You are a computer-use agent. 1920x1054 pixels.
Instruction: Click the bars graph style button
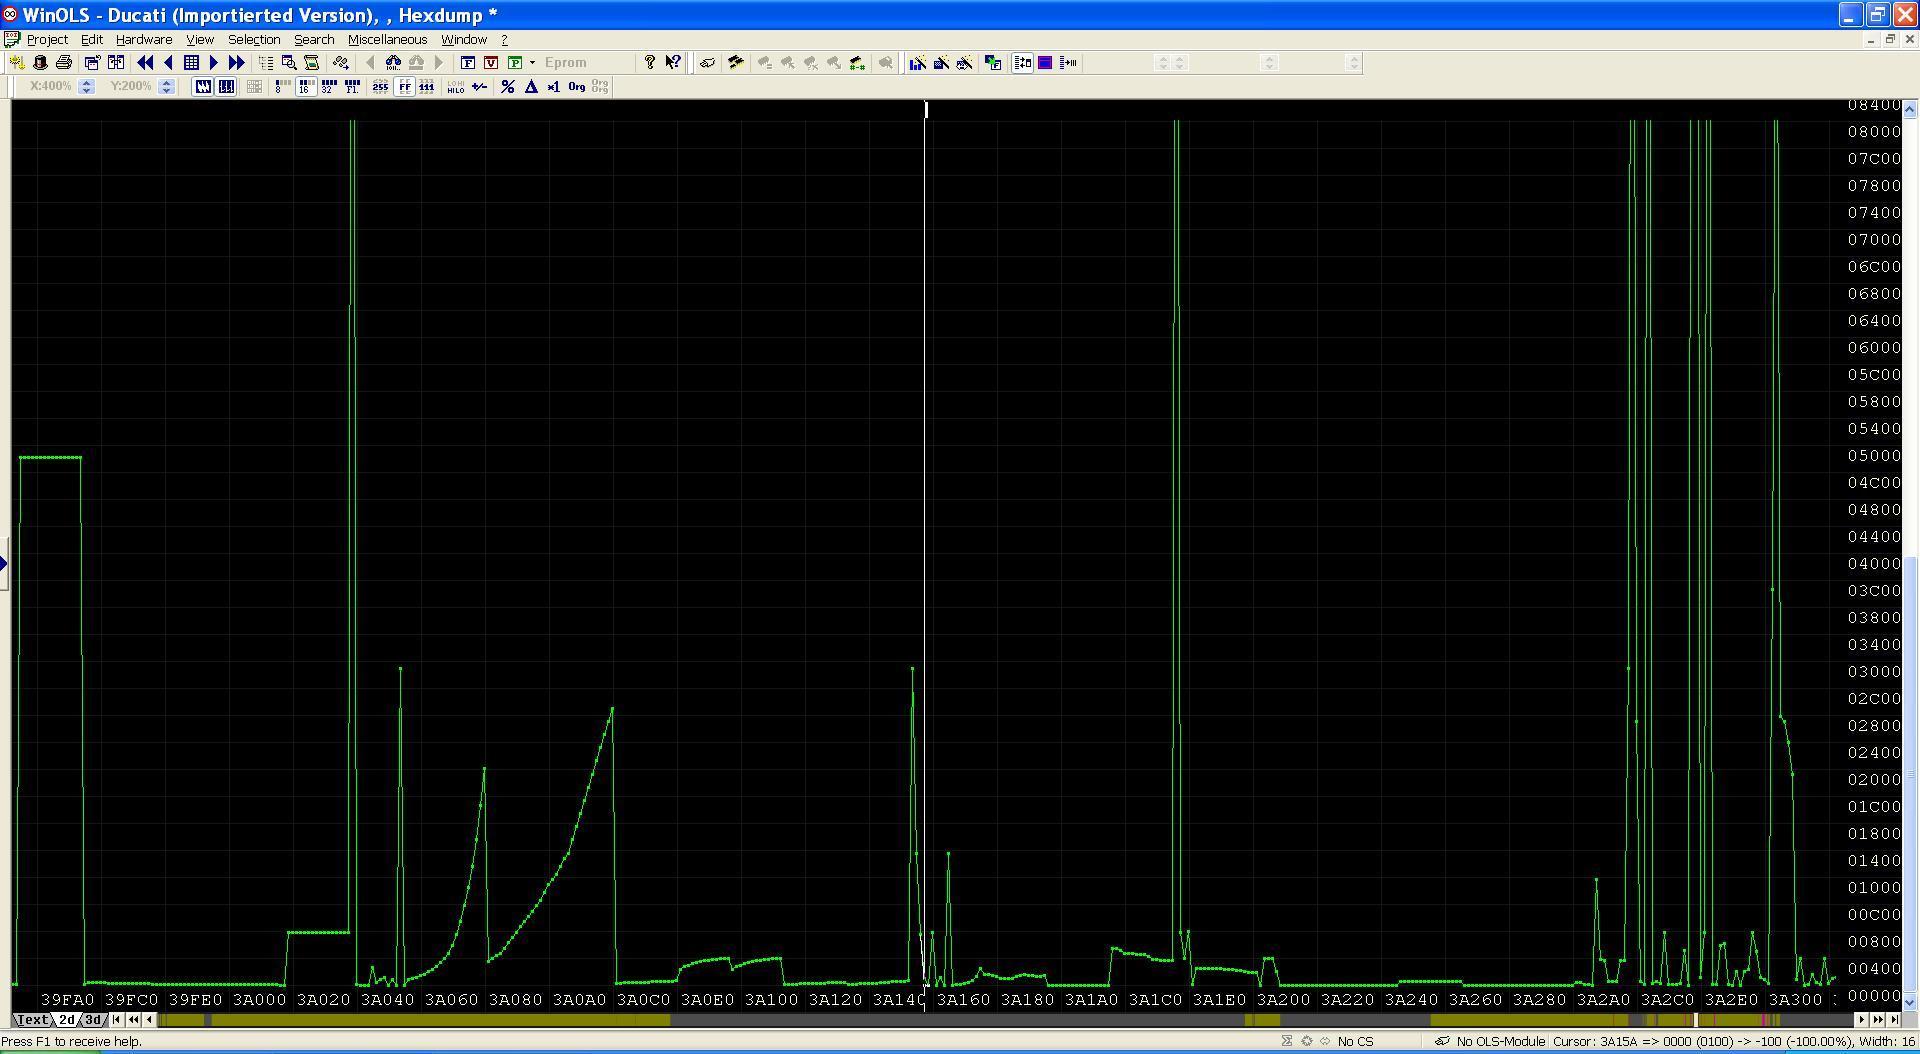[226, 87]
